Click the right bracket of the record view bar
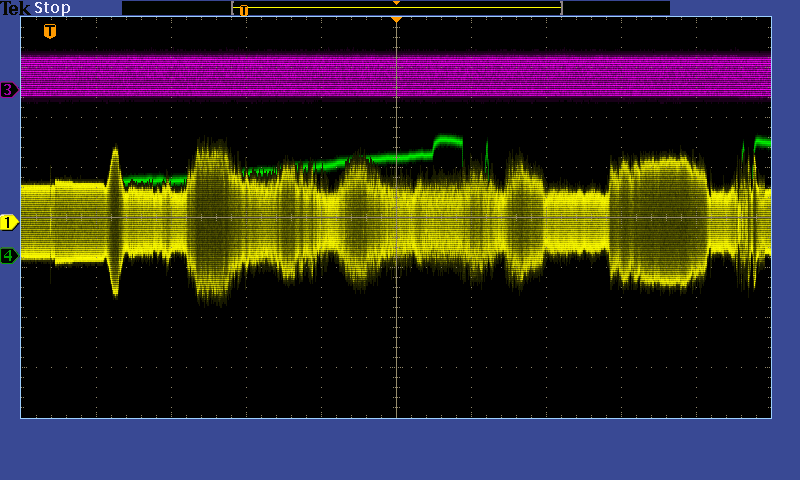This screenshot has width=800, height=480. click(x=561, y=8)
